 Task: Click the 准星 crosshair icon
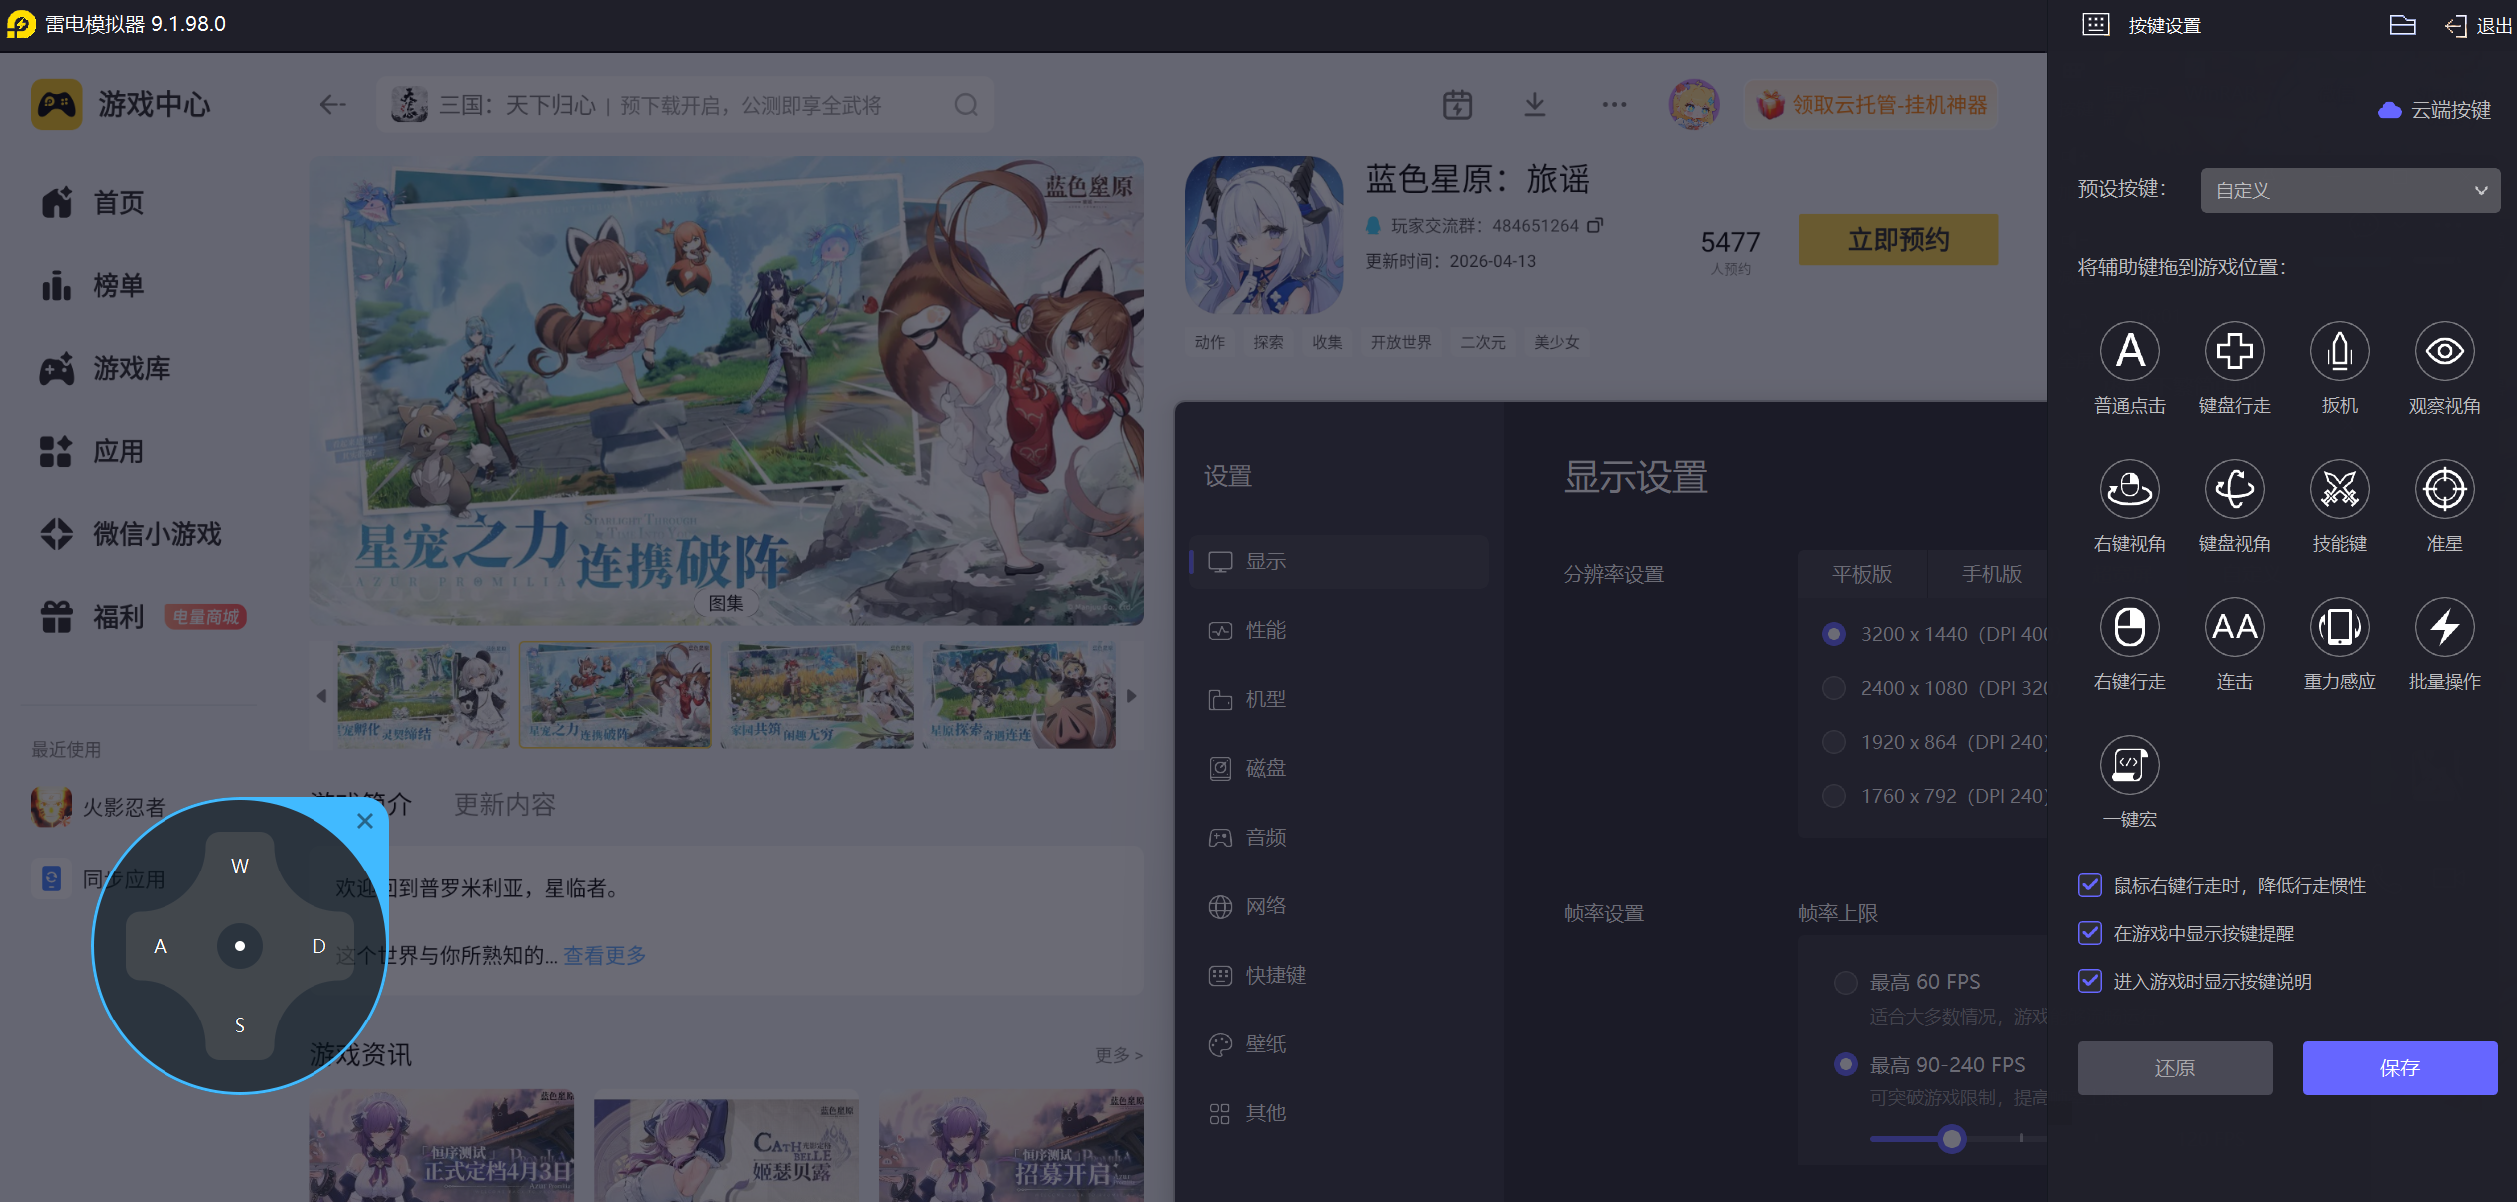point(2444,490)
